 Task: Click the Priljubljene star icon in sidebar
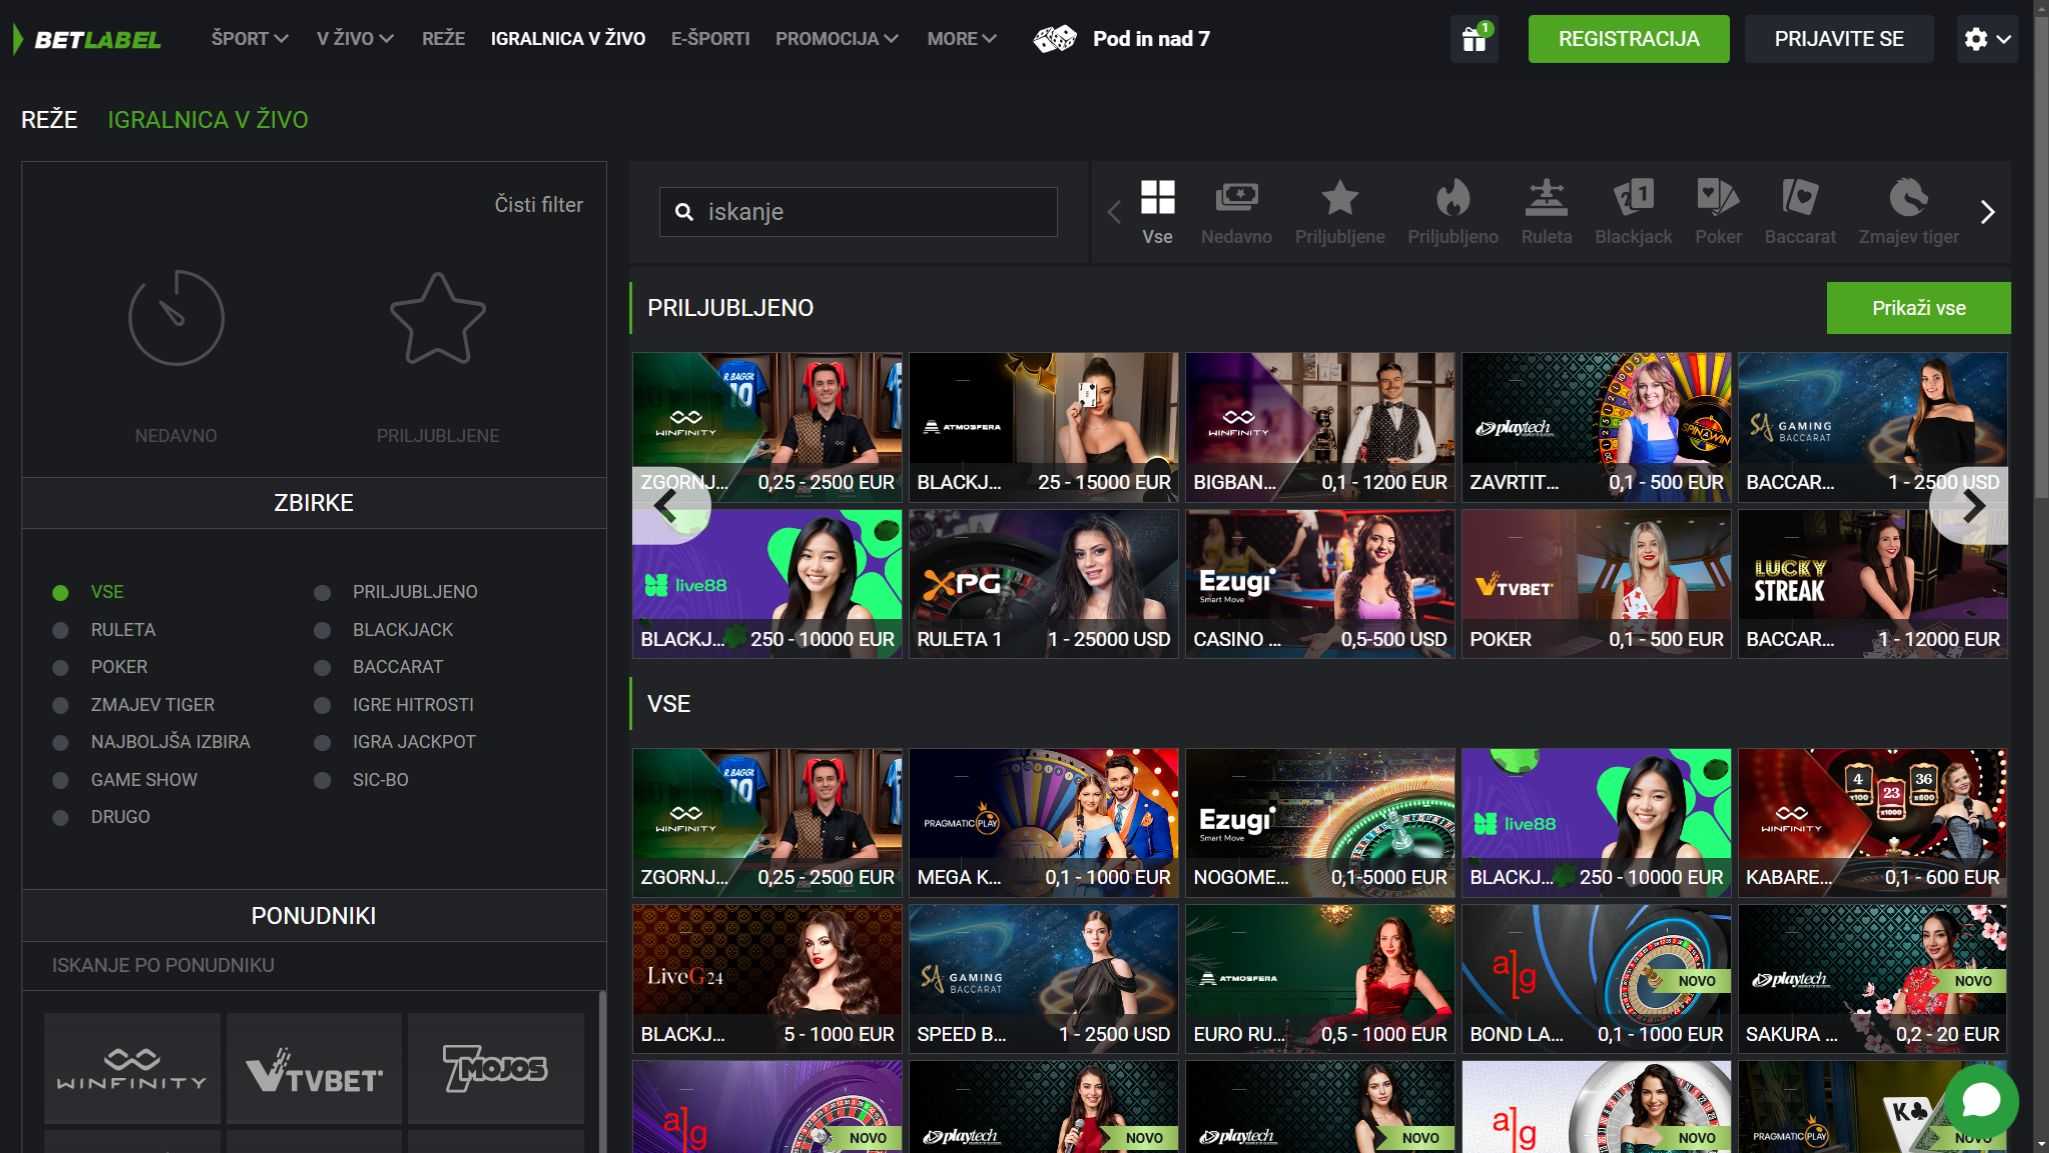pos(438,318)
